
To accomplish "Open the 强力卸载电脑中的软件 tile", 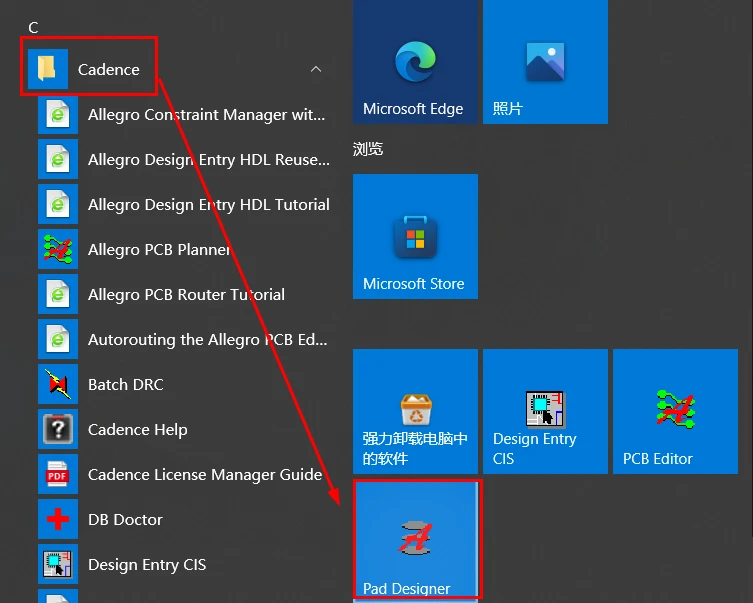I will point(415,411).
